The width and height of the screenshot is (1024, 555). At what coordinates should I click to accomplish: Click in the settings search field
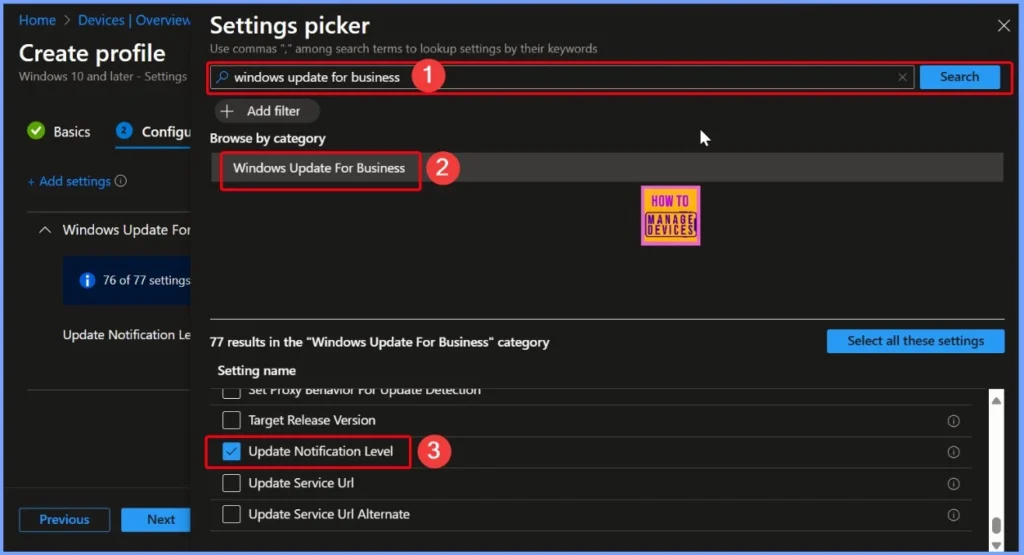[x=562, y=77]
